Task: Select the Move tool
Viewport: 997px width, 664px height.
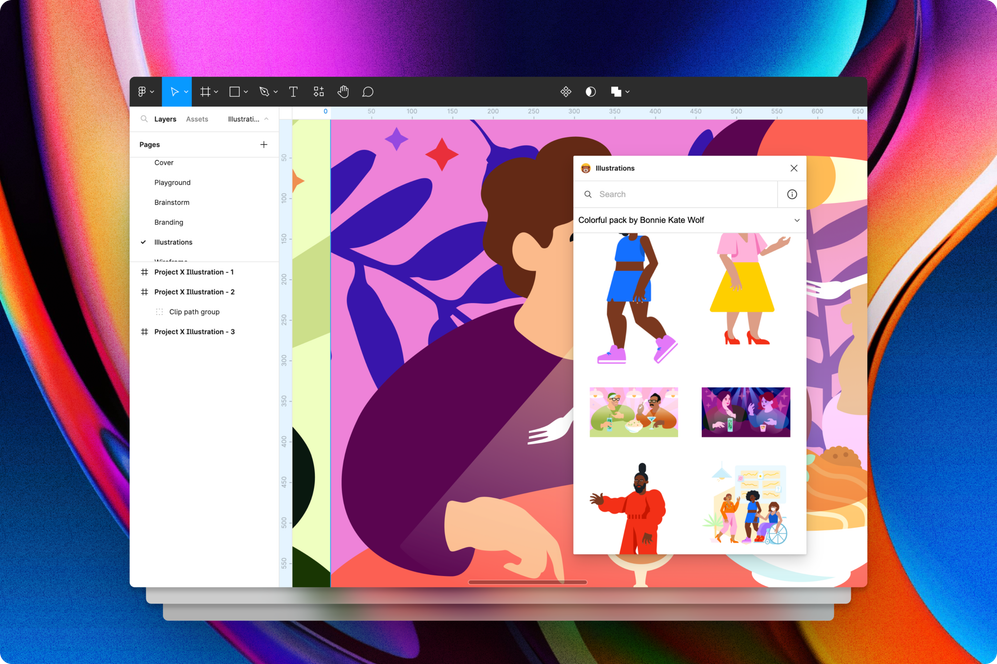Action: (175, 91)
